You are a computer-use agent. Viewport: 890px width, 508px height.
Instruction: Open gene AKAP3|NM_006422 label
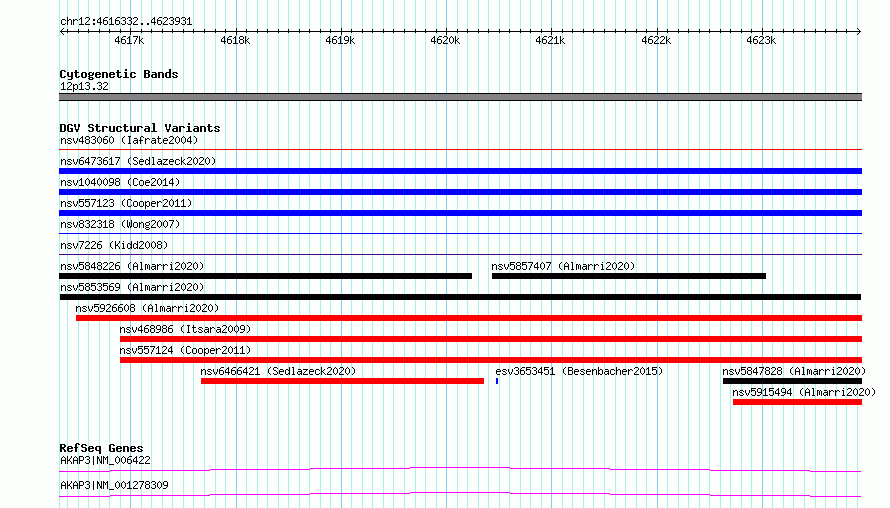click(x=106, y=460)
